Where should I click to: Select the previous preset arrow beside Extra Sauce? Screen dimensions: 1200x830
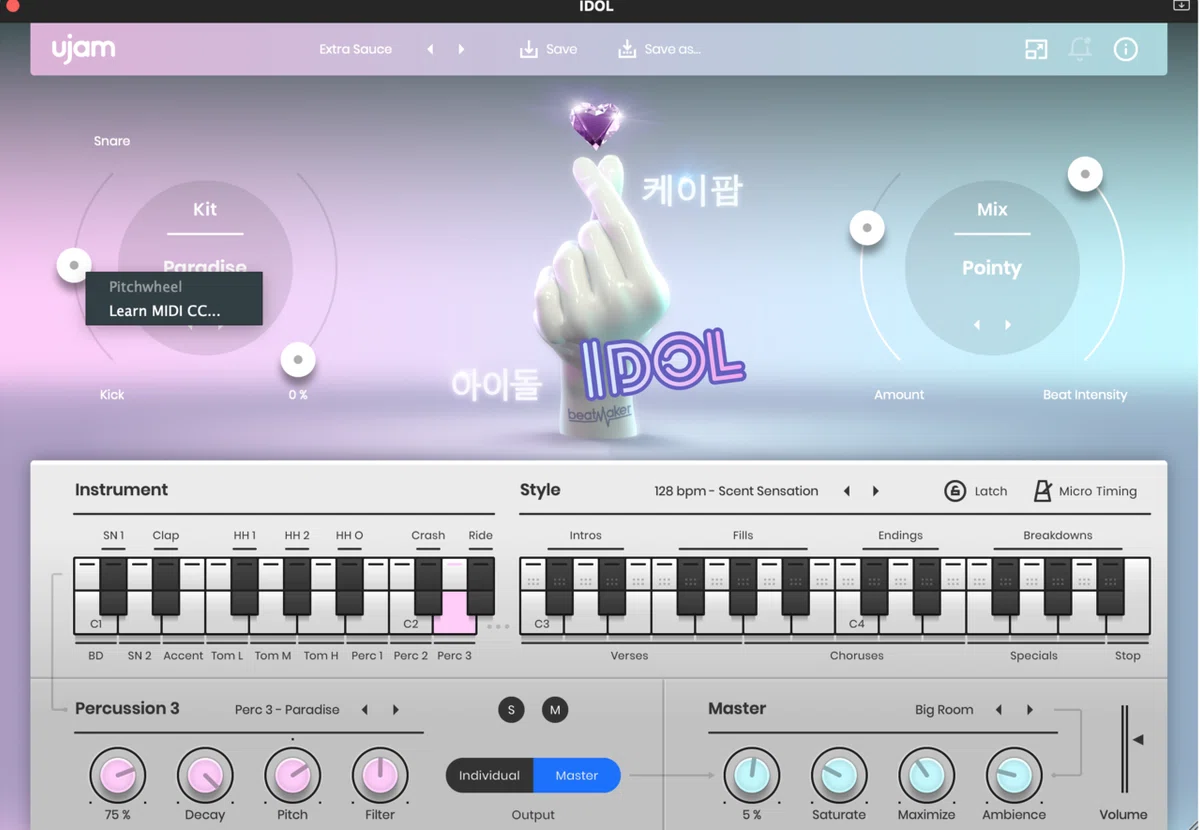point(430,49)
